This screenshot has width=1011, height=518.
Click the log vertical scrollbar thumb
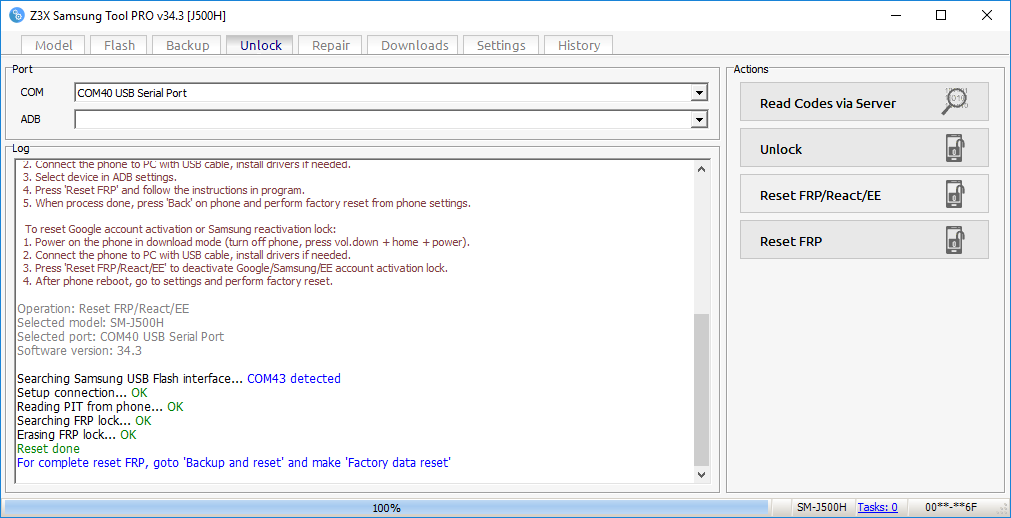tap(702, 390)
